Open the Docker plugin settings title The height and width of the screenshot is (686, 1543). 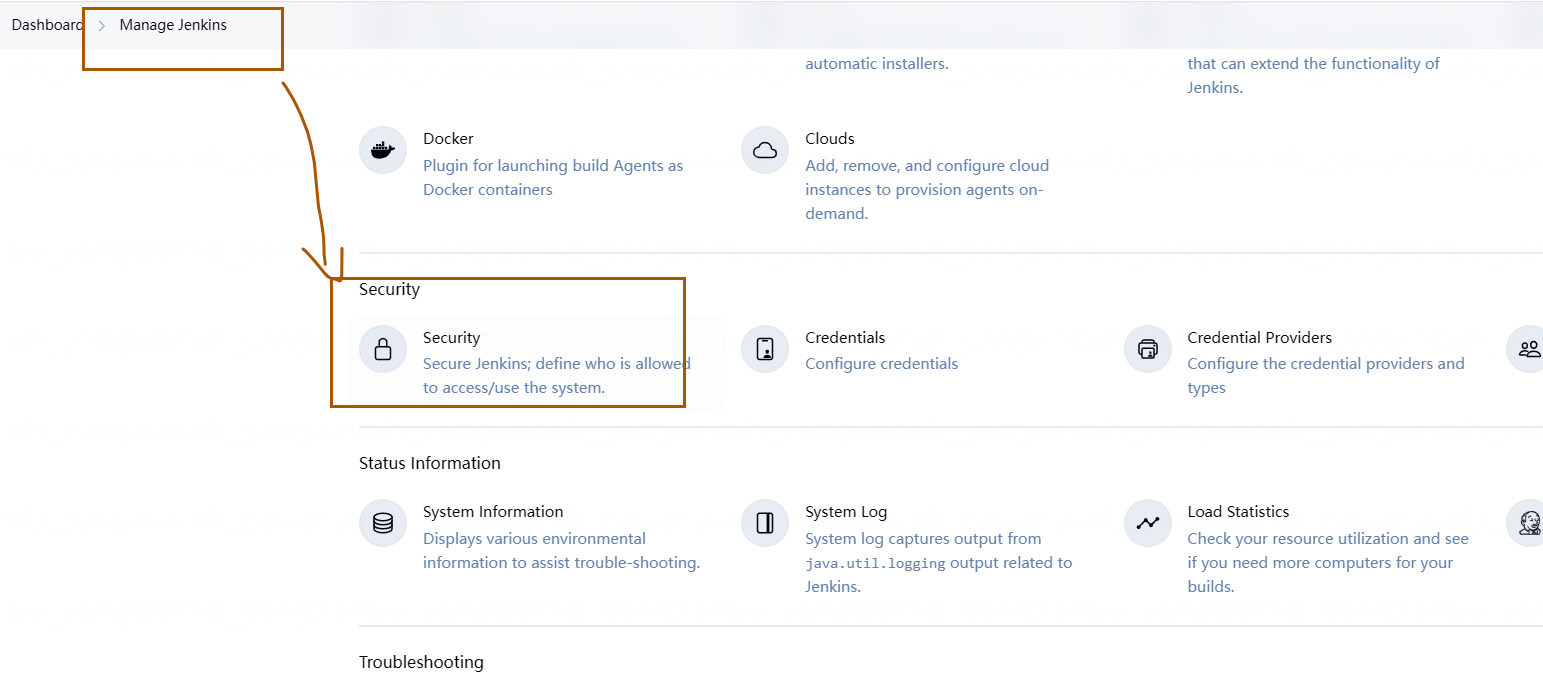pyautogui.click(x=448, y=138)
